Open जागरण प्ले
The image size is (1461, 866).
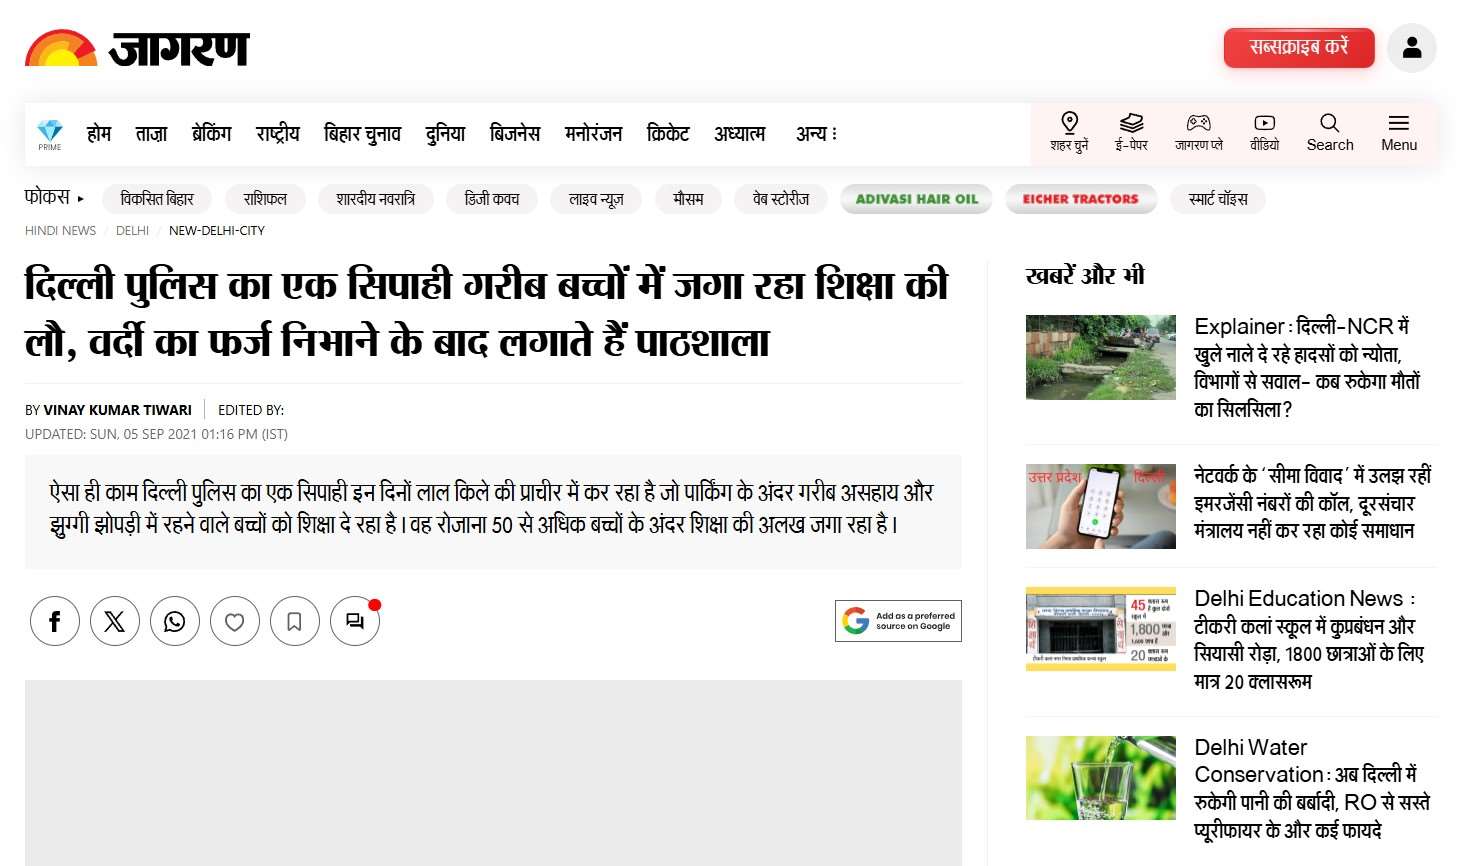point(1198,133)
